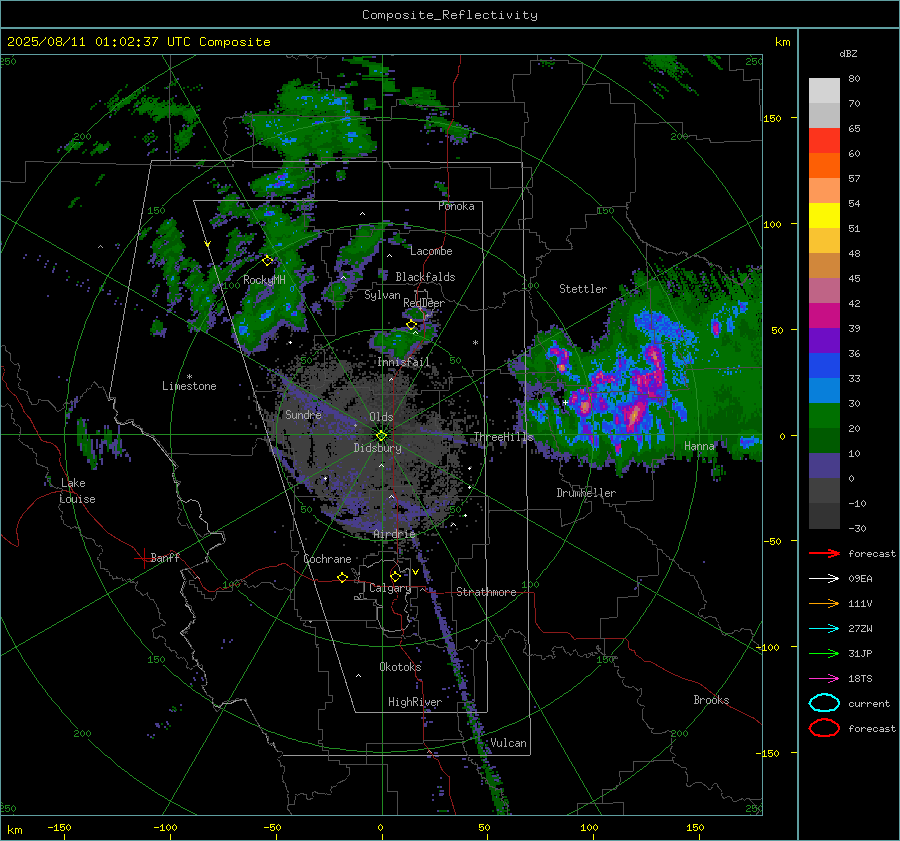Click the dBZ legend heading
This screenshot has width=900, height=841.
(848, 54)
